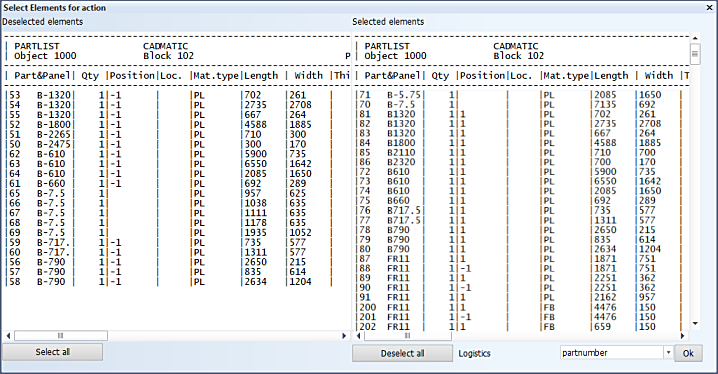Image resolution: width=718 pixels, height=374 pixels.
Task: Select deselected row 61 B-660
Action: coord(177,184)
